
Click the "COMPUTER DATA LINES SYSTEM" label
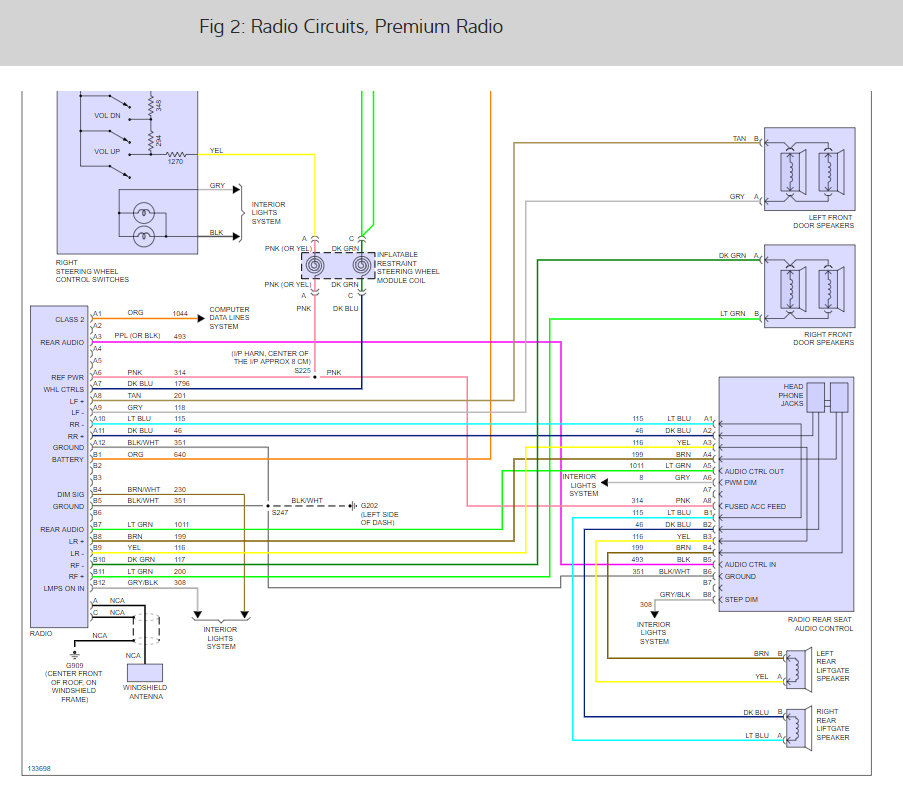tap(229, 318)
